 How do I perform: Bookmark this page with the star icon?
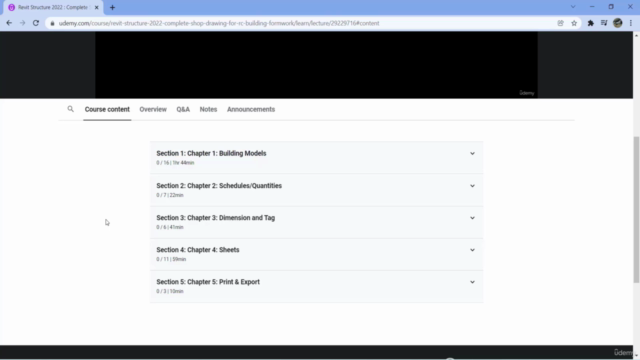(574, 23)
